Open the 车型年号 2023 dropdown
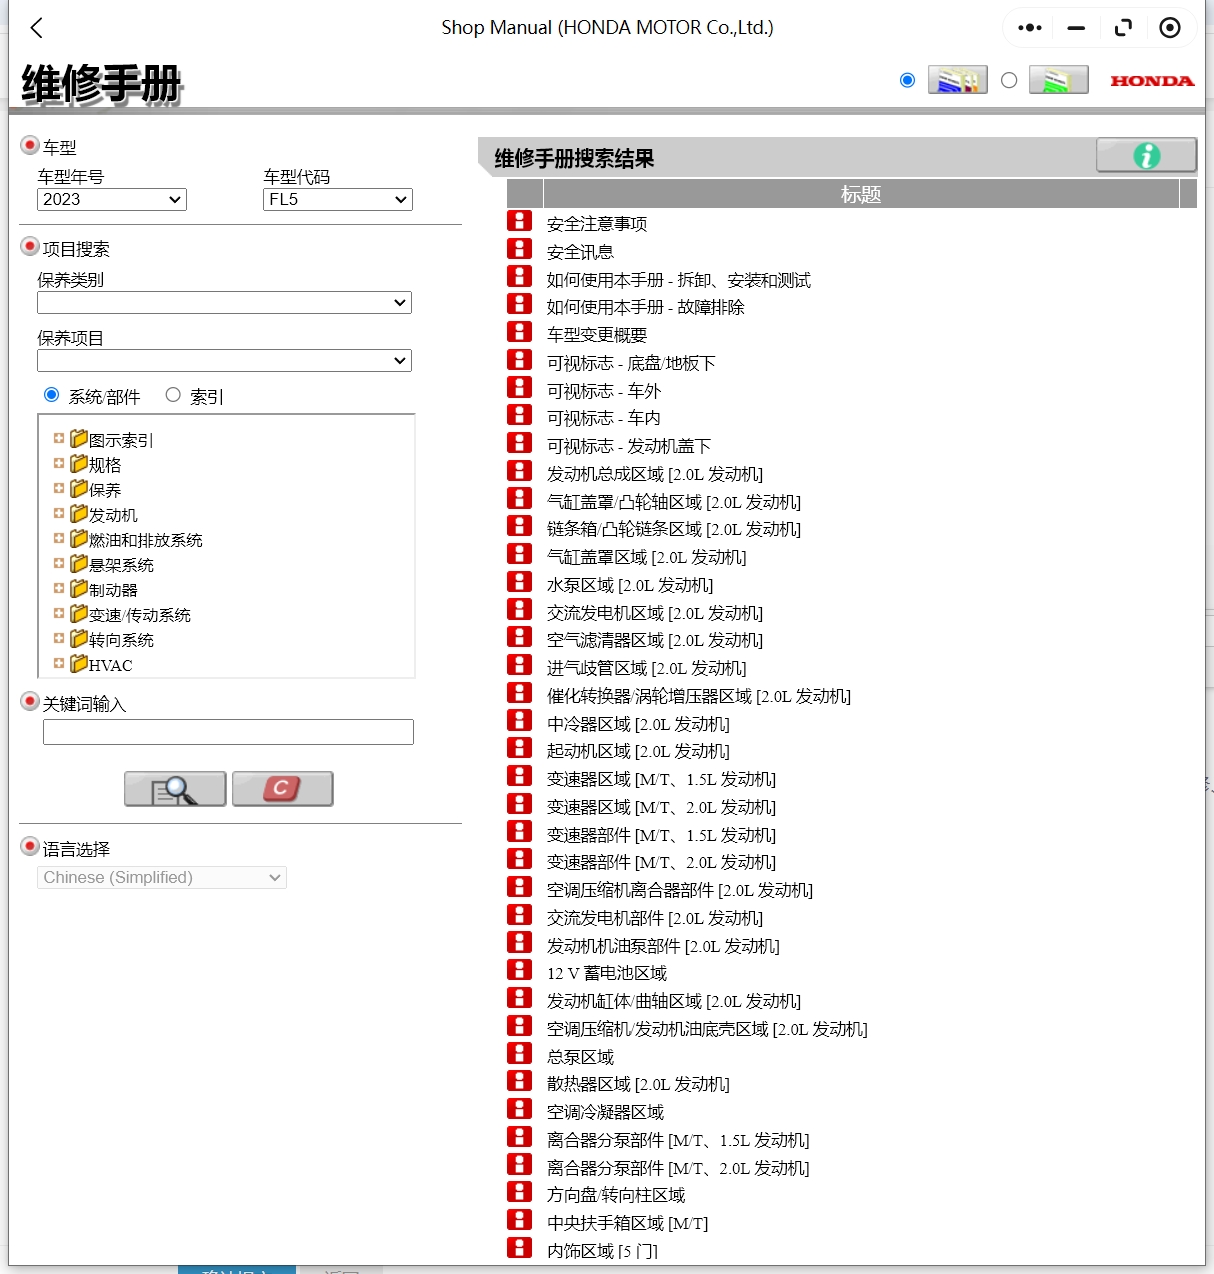The image size is (1214, 1274). 110,199
